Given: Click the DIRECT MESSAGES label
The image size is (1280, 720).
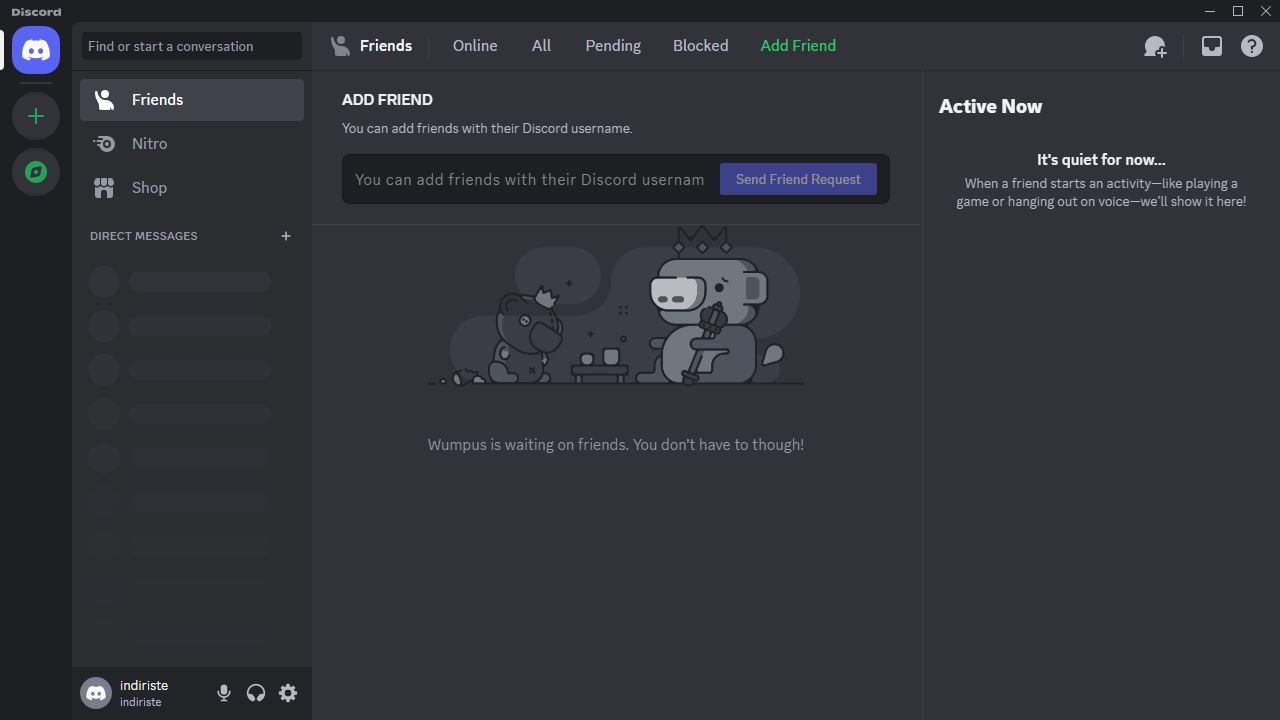Looking at the screenshot, I should (144, 236).
